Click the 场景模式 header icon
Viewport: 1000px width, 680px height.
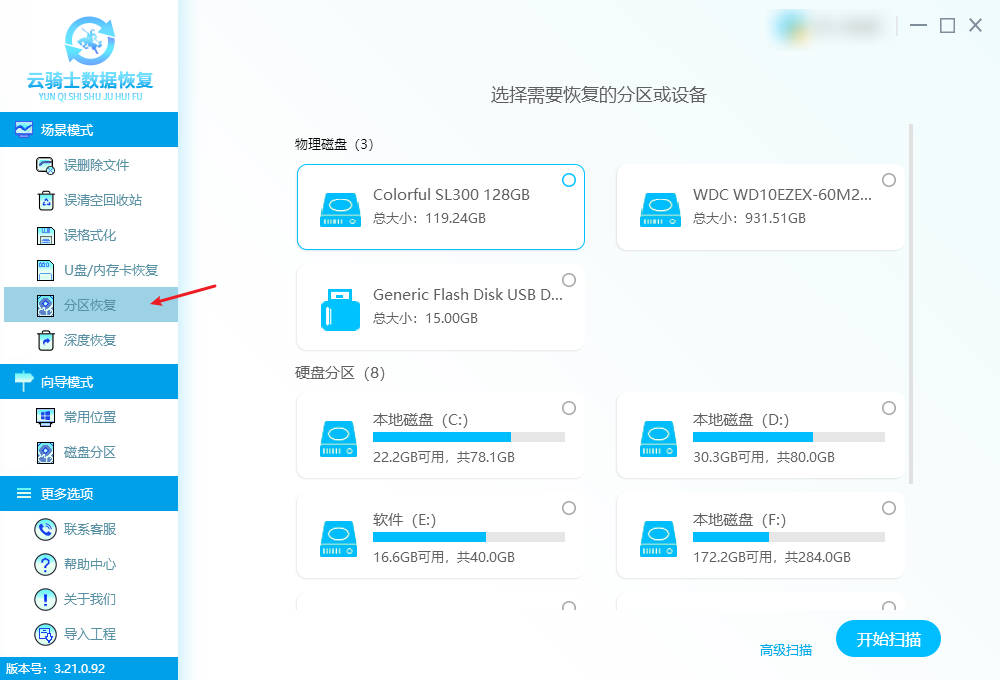[24, 129]
